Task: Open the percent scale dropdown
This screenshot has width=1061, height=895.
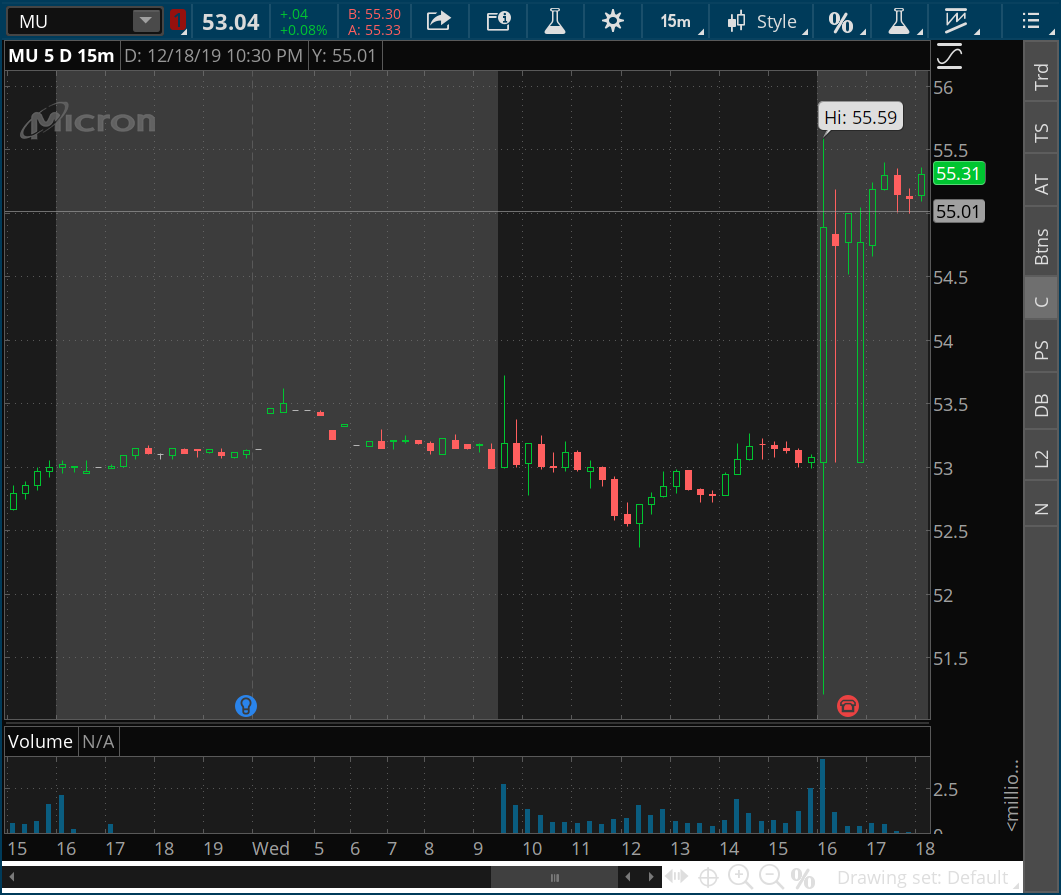Action: 846,22
